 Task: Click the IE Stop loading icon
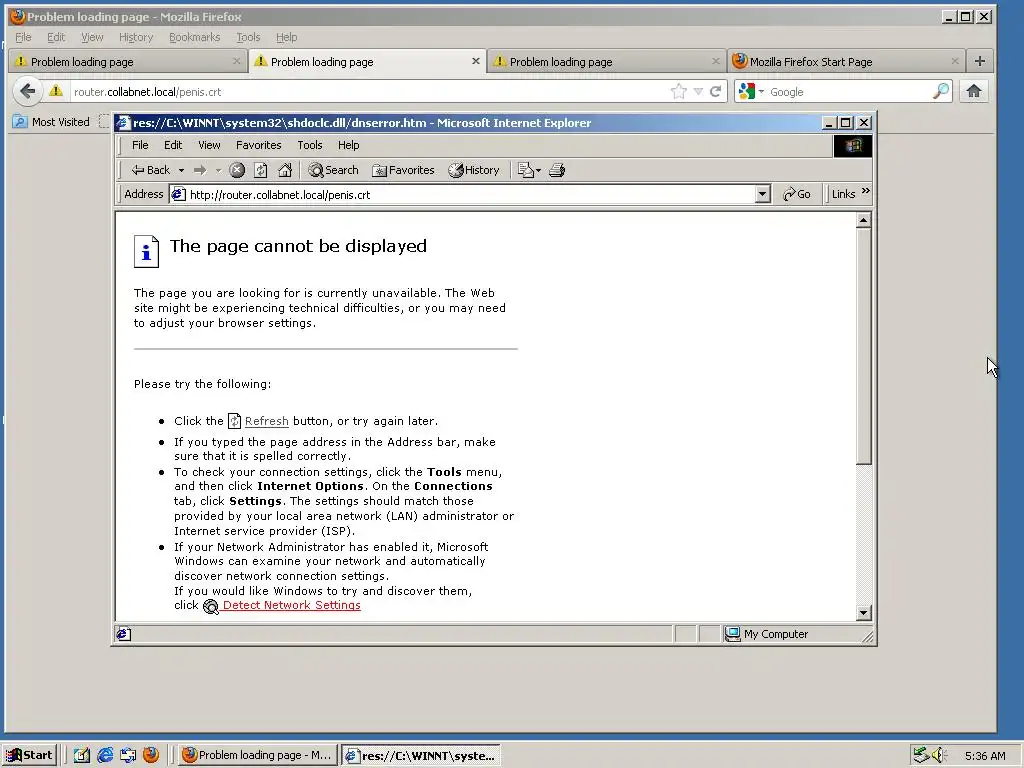[x=237, y=170]
